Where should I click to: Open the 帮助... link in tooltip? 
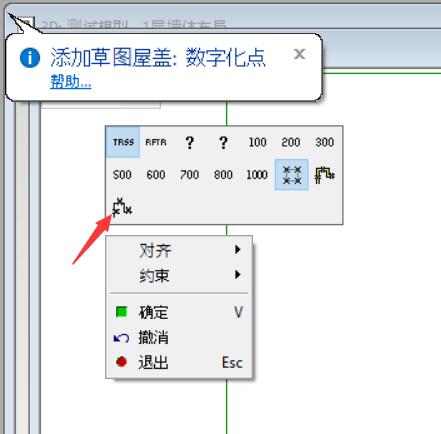71,81
